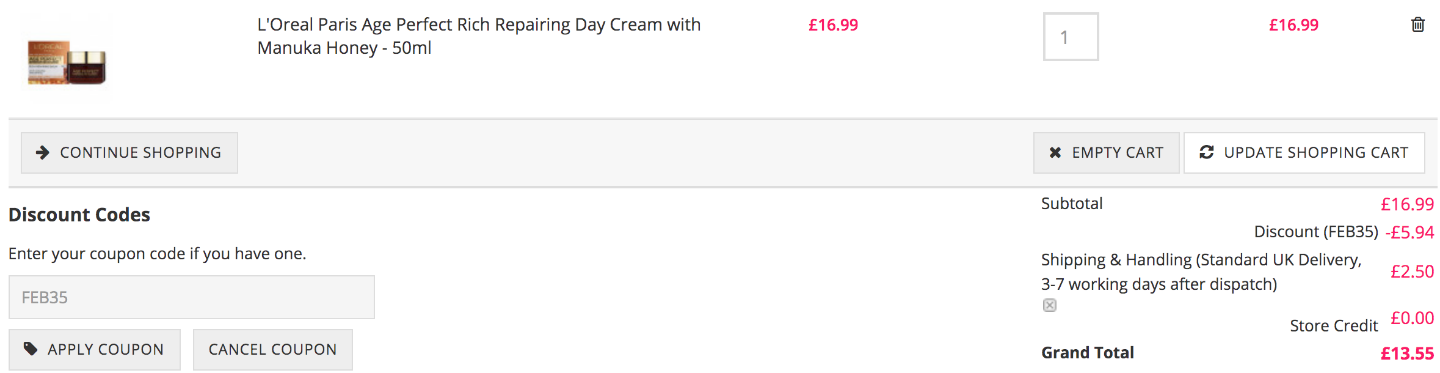Remove the L'Oreal item via trash icon

click(x=1417, y=25)
